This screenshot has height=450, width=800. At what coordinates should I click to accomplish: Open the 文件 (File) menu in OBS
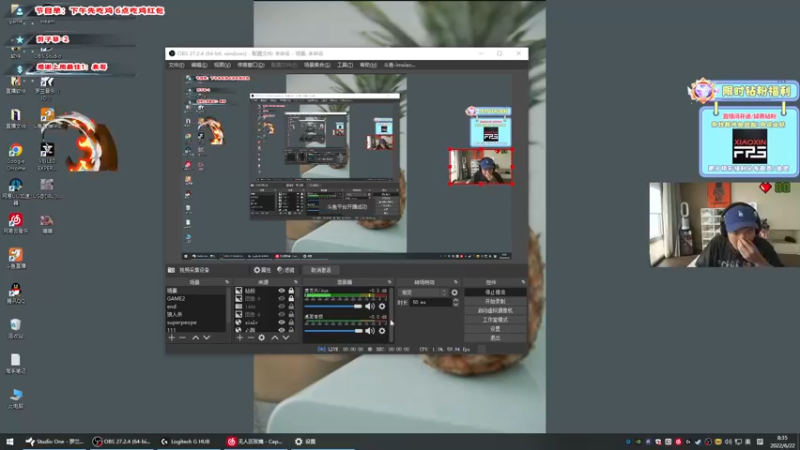pos(176,65)
